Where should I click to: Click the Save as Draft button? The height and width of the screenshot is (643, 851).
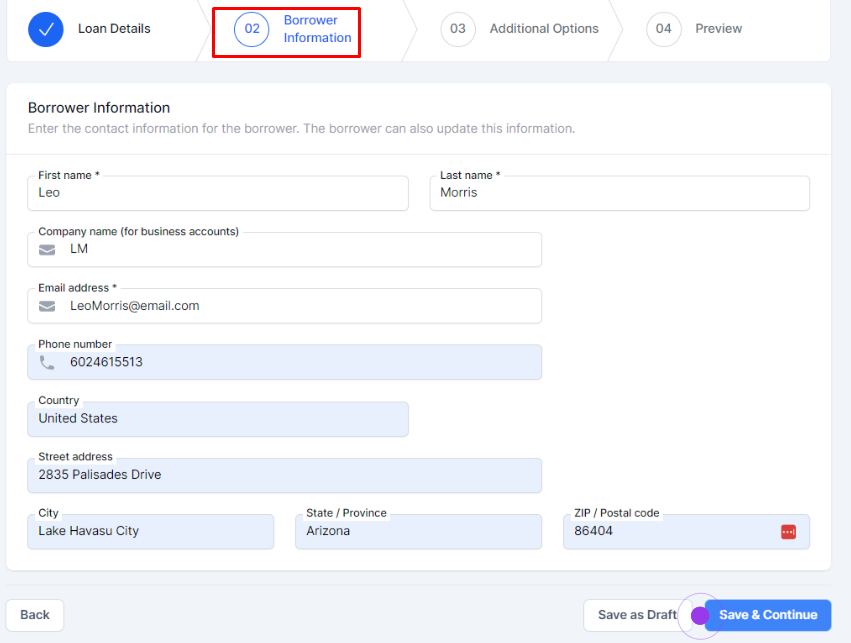pos(636,615)
